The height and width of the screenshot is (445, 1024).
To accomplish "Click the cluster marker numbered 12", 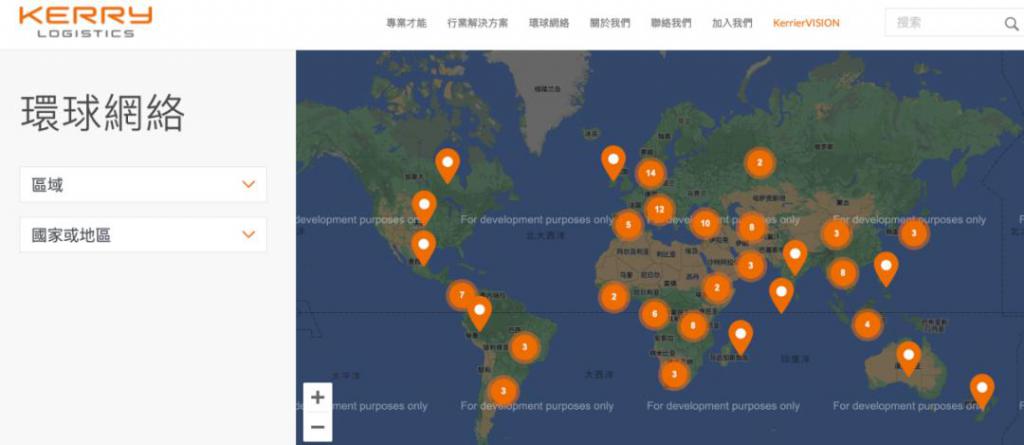I will (658, 209).
